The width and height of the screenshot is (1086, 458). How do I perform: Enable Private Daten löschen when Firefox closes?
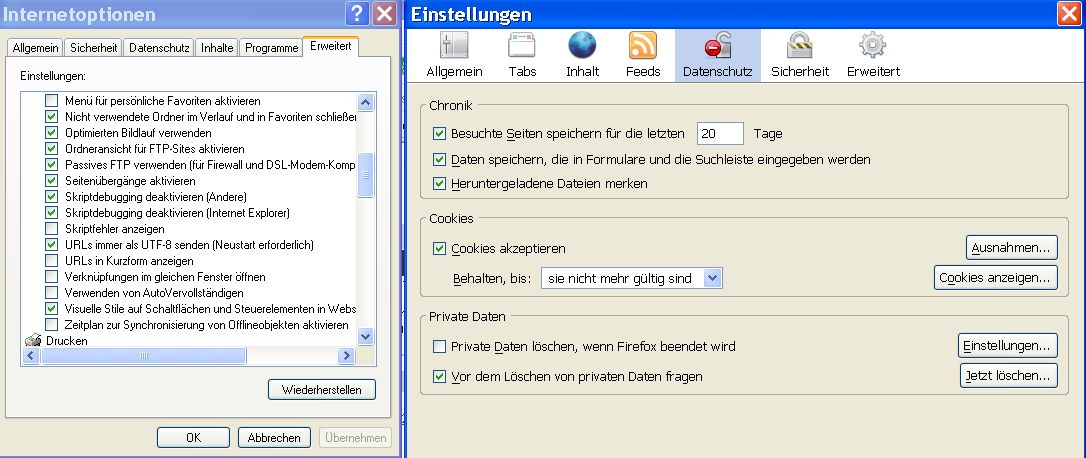[439, 347]
